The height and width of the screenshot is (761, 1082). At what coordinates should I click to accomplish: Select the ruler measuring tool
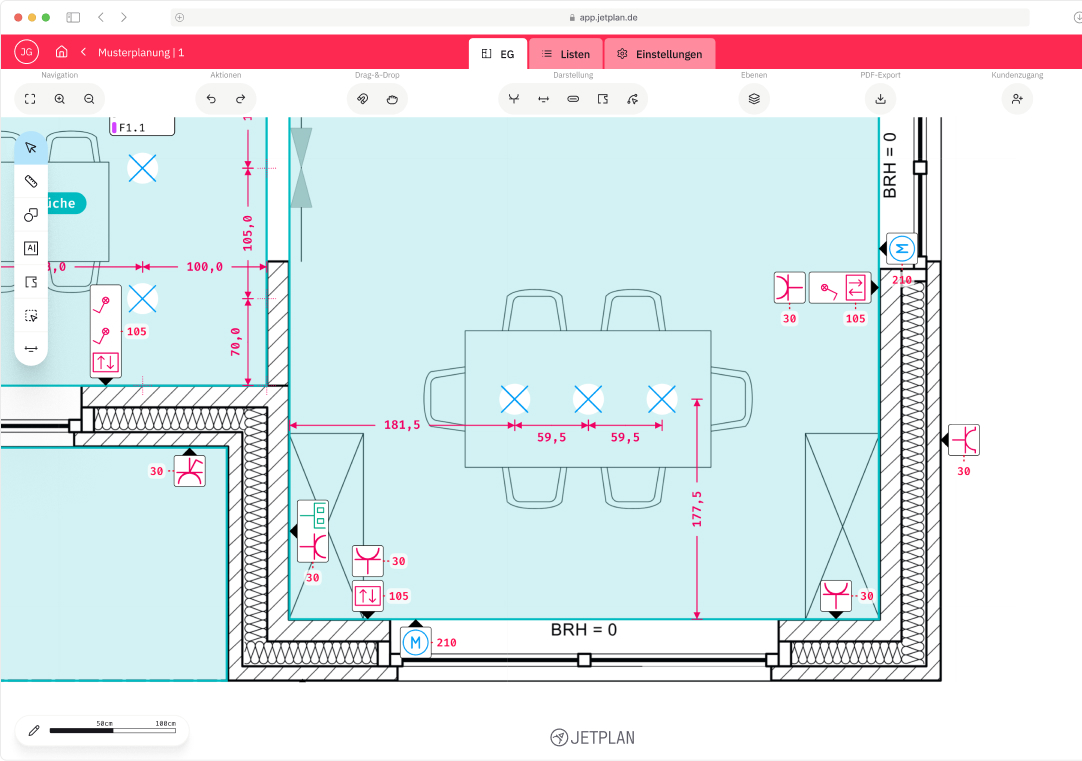pos(31,181)
